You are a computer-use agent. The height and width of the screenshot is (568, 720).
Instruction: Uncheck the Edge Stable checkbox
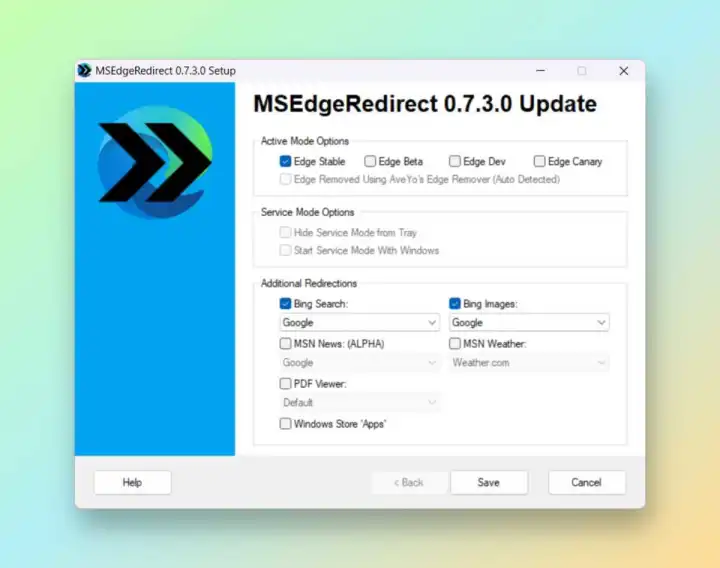tap(286, 161)
